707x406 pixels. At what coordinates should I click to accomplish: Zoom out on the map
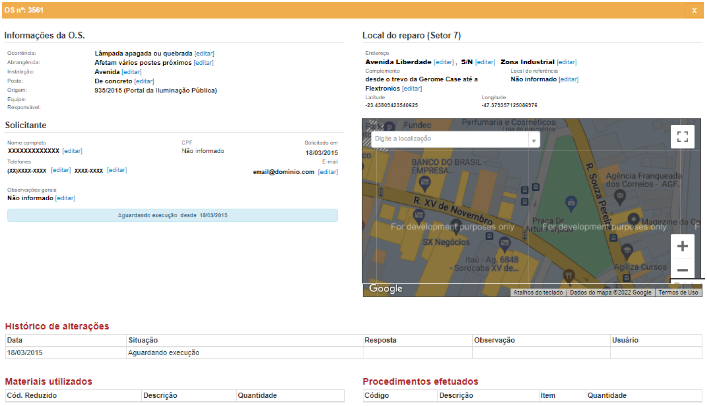(682, 270)
